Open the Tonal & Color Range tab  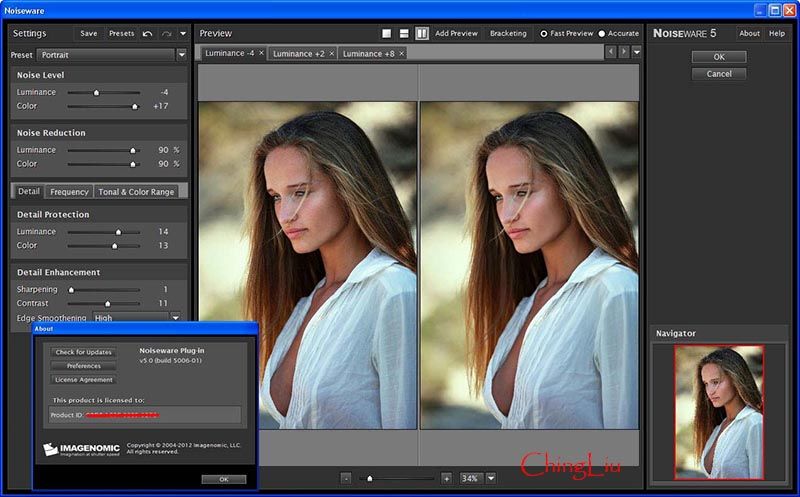click(135, 192)
